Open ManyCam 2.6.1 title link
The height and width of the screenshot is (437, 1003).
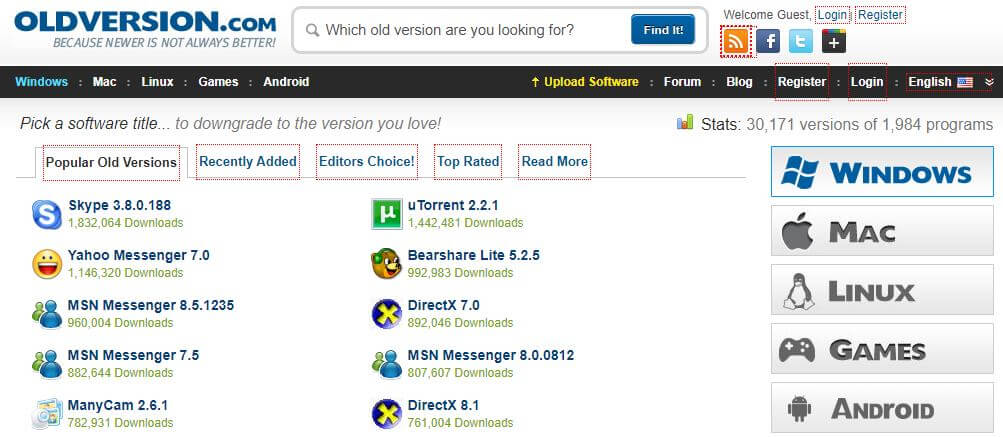tap(118, 405)
